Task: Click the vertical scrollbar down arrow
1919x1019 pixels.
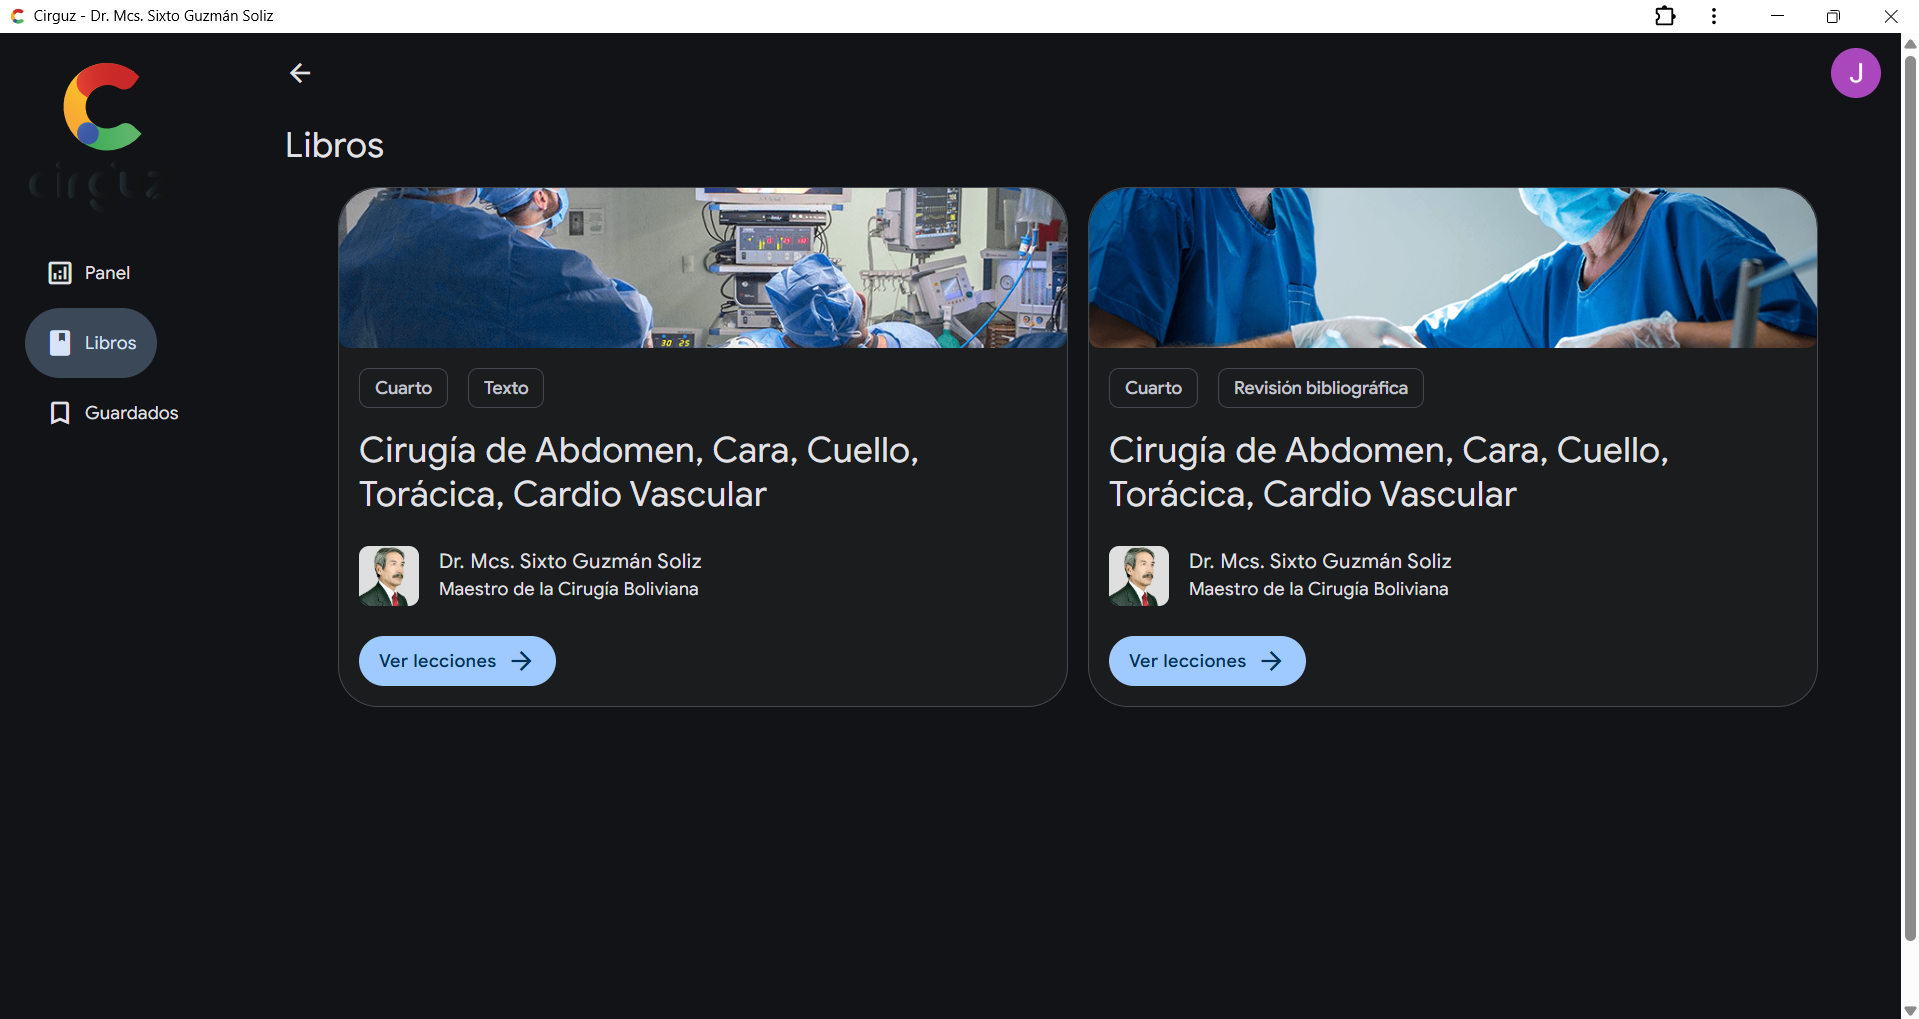Action: click(x=1910, y=1010)
